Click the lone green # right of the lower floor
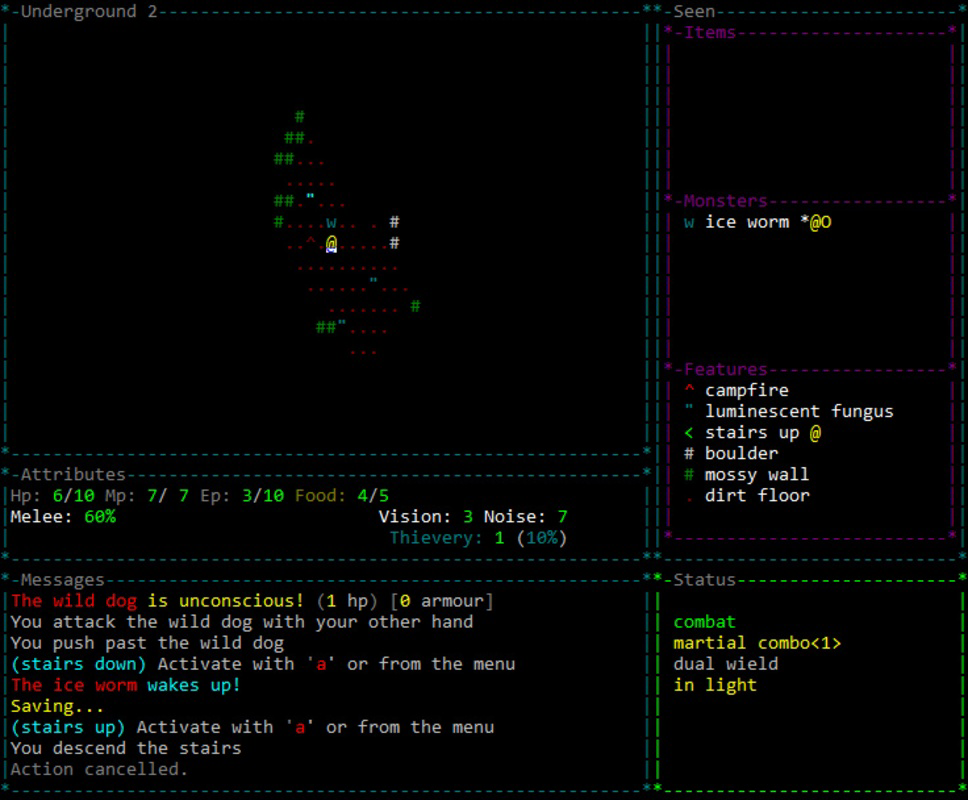Viewport: 968px width, 800px height. [x=415, y=306]
